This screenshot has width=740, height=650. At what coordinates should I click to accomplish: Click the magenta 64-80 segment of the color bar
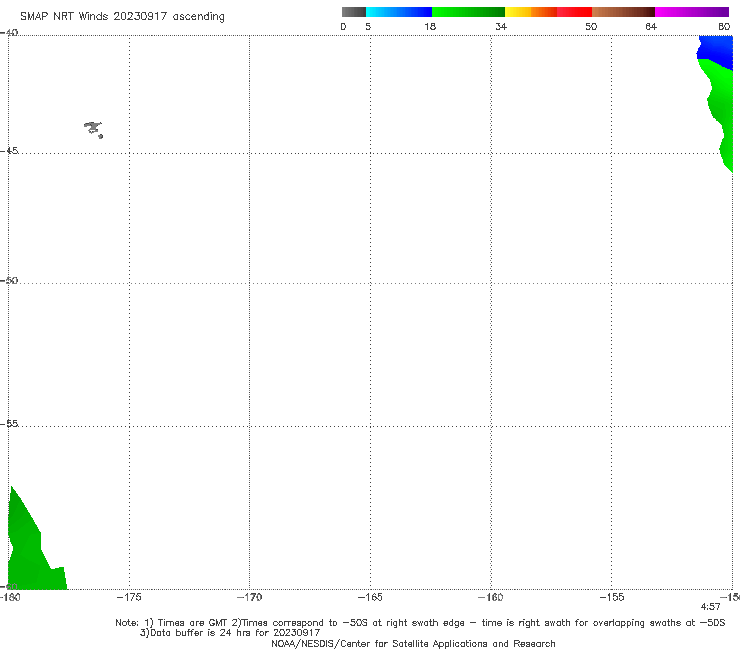692,12
